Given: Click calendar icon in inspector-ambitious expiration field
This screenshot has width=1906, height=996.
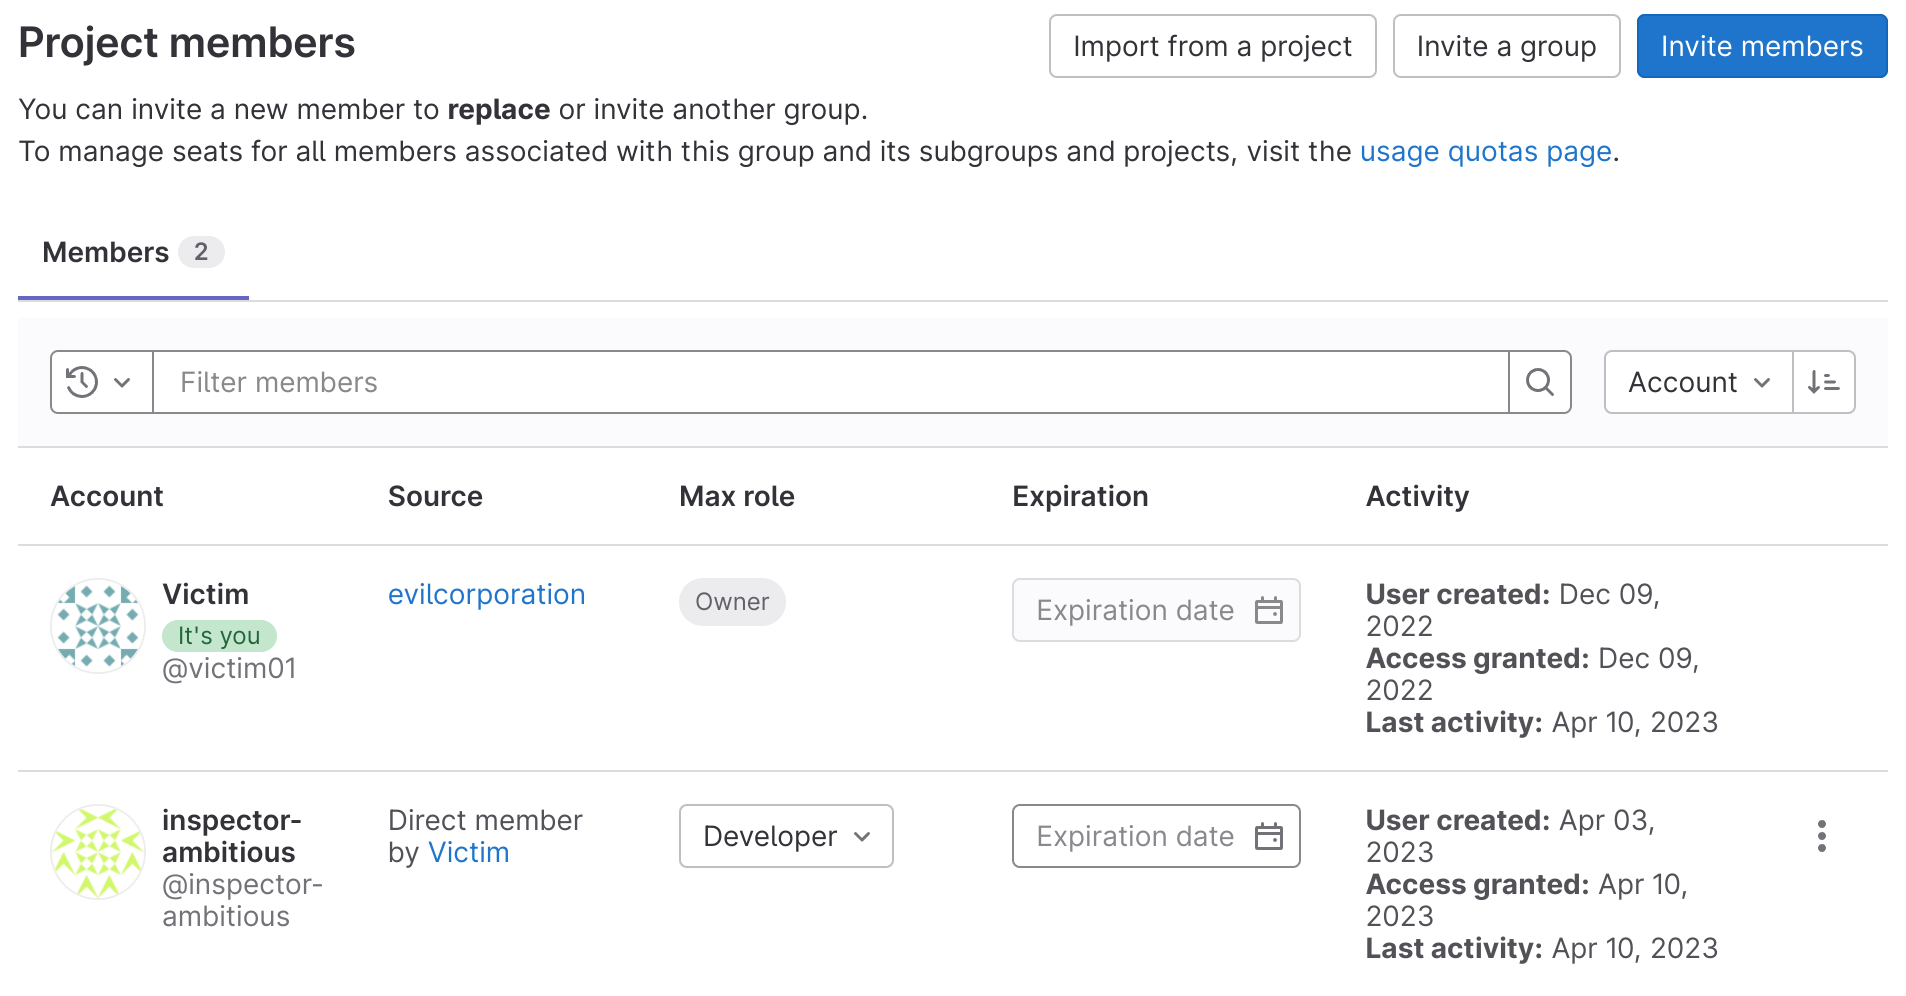Looking at the screenshot, I should (x=1268, y=836).
